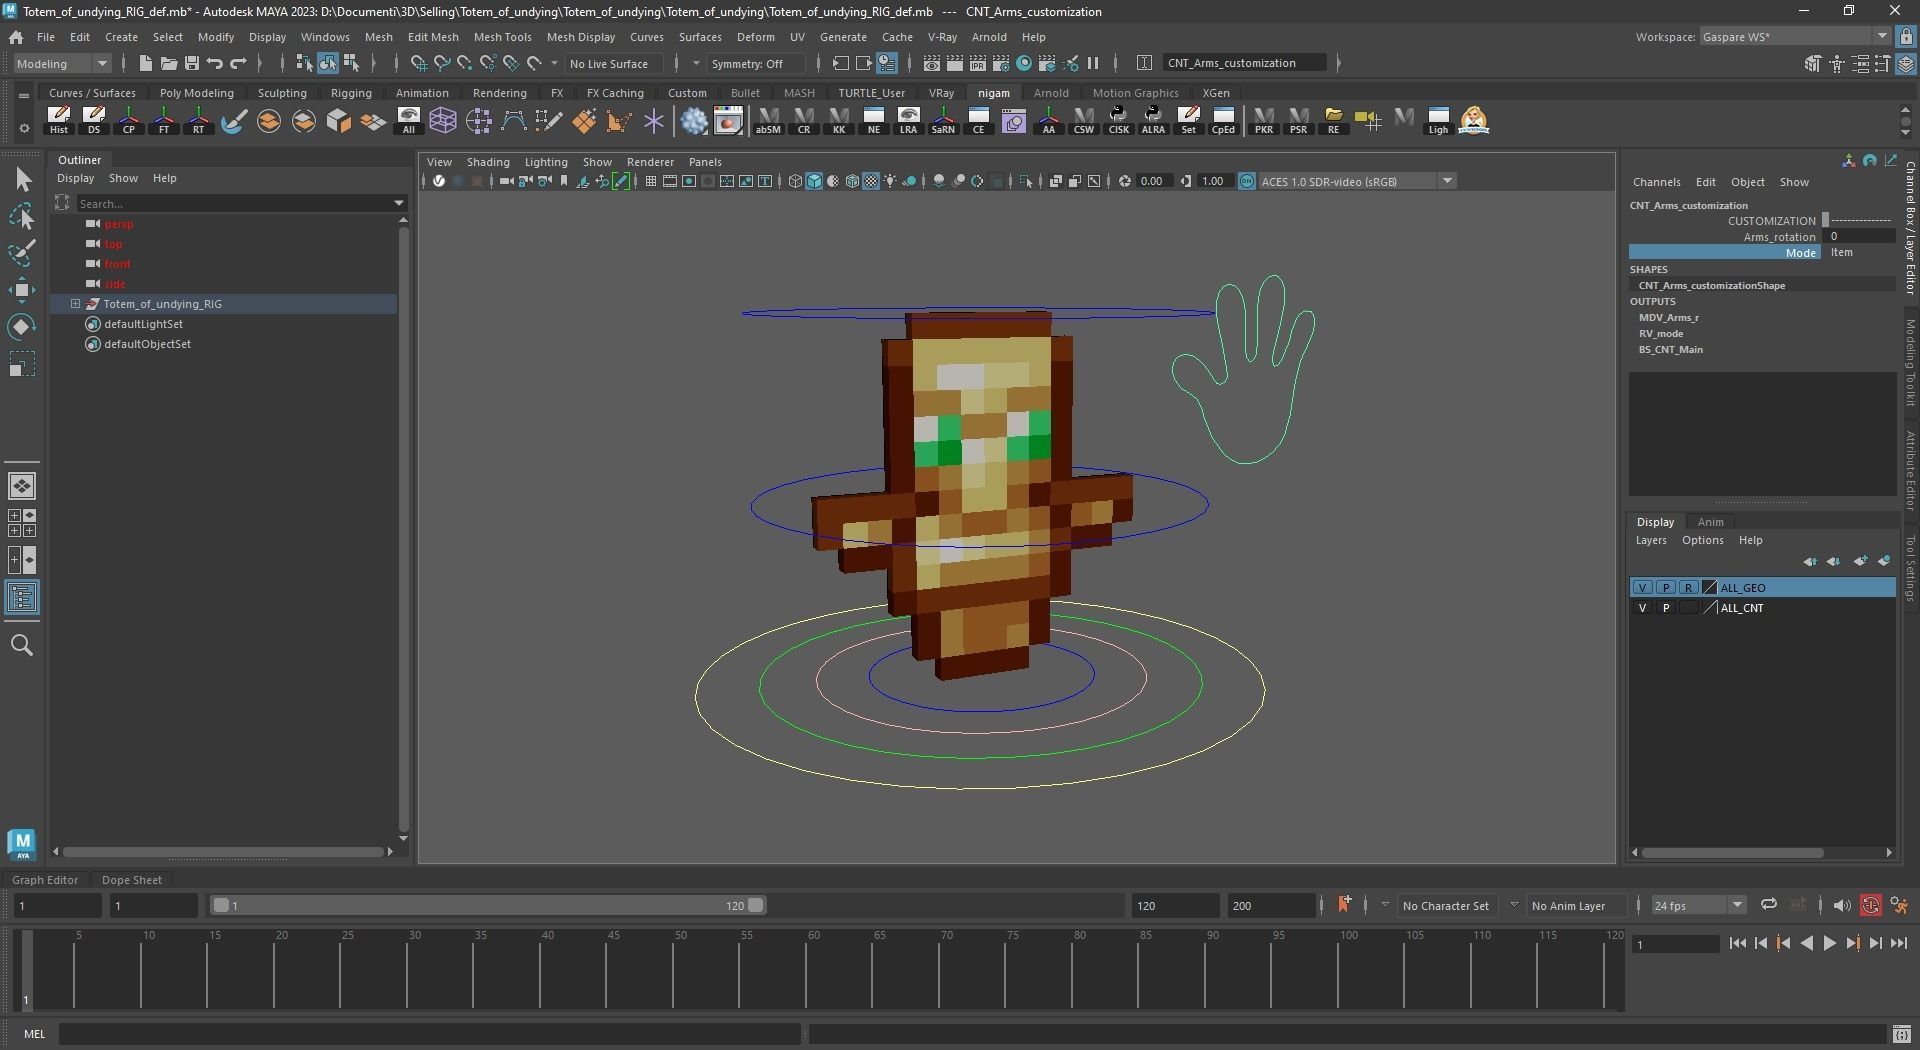Viewport: 1920px width, 1050px height.
Task: Toggle visibility V of ALL_GEO layer
Action: [x=1642, y=588]
